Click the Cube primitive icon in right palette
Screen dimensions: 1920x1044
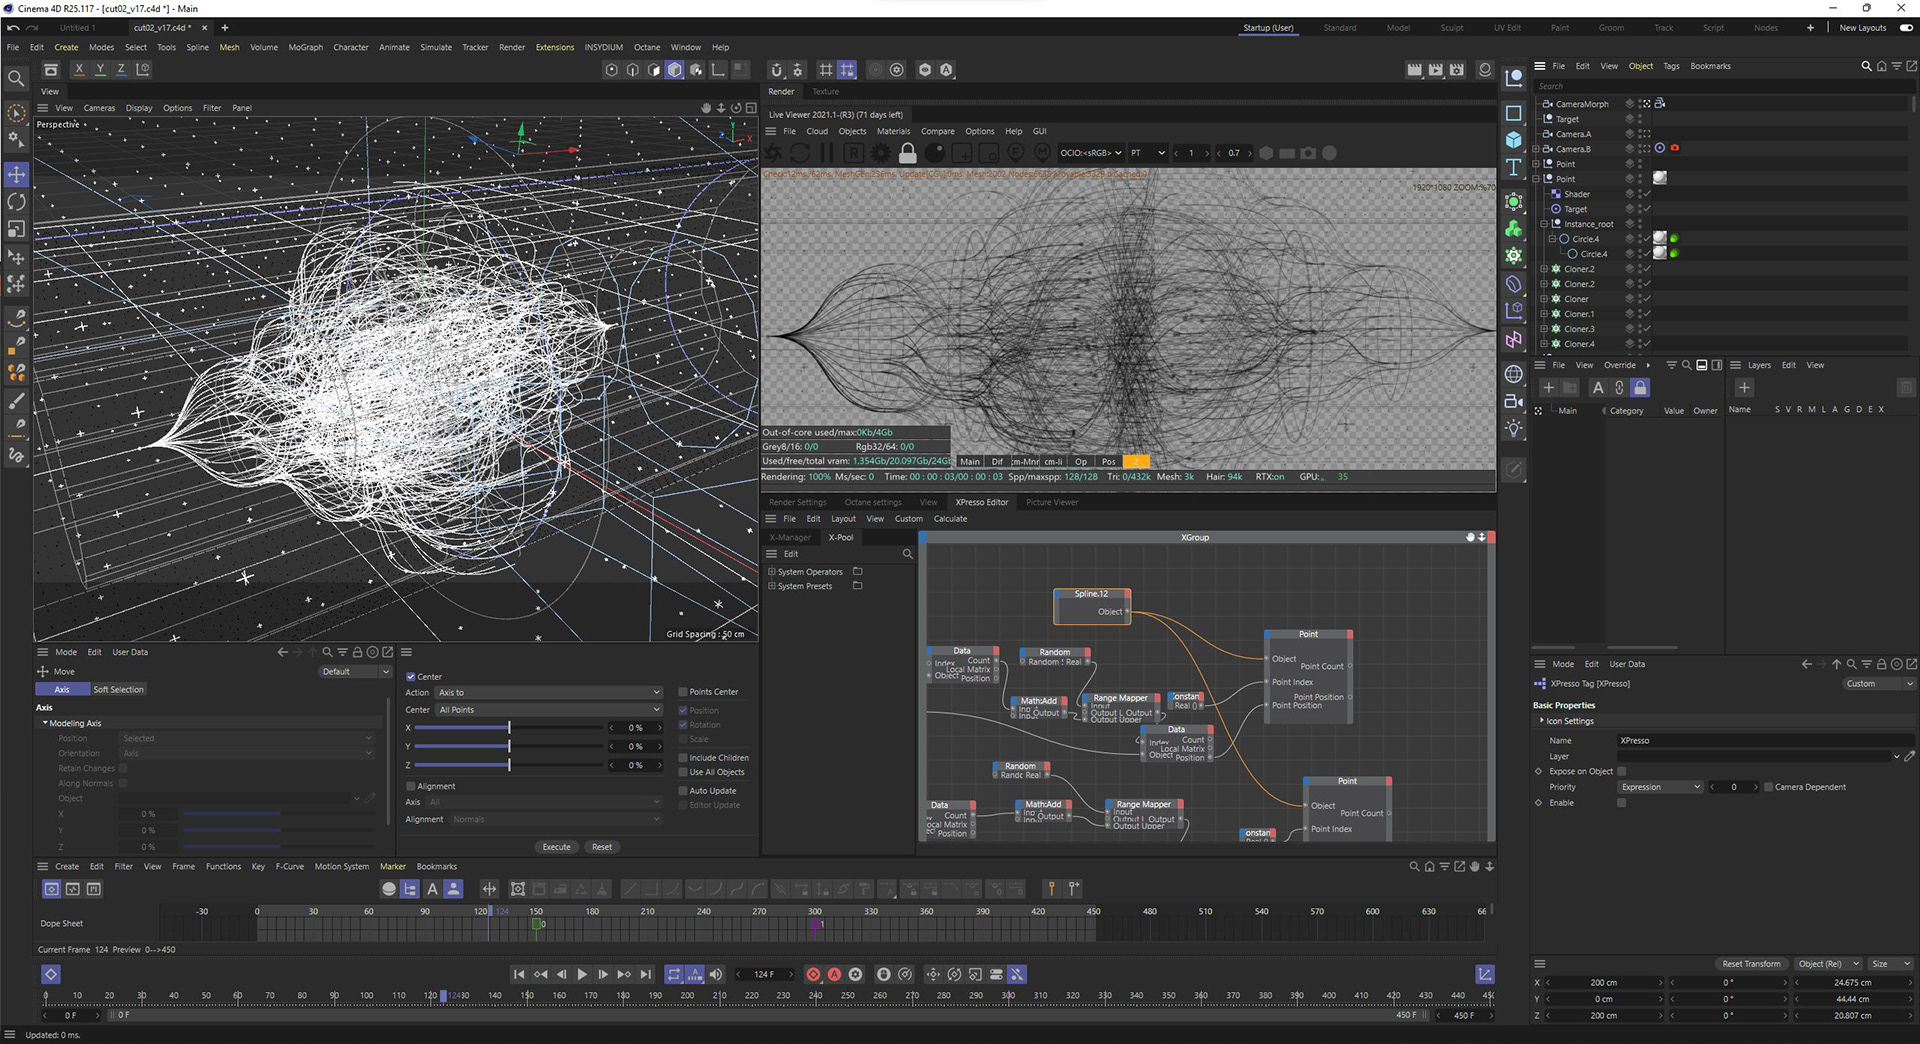(x=1514, y=140)
